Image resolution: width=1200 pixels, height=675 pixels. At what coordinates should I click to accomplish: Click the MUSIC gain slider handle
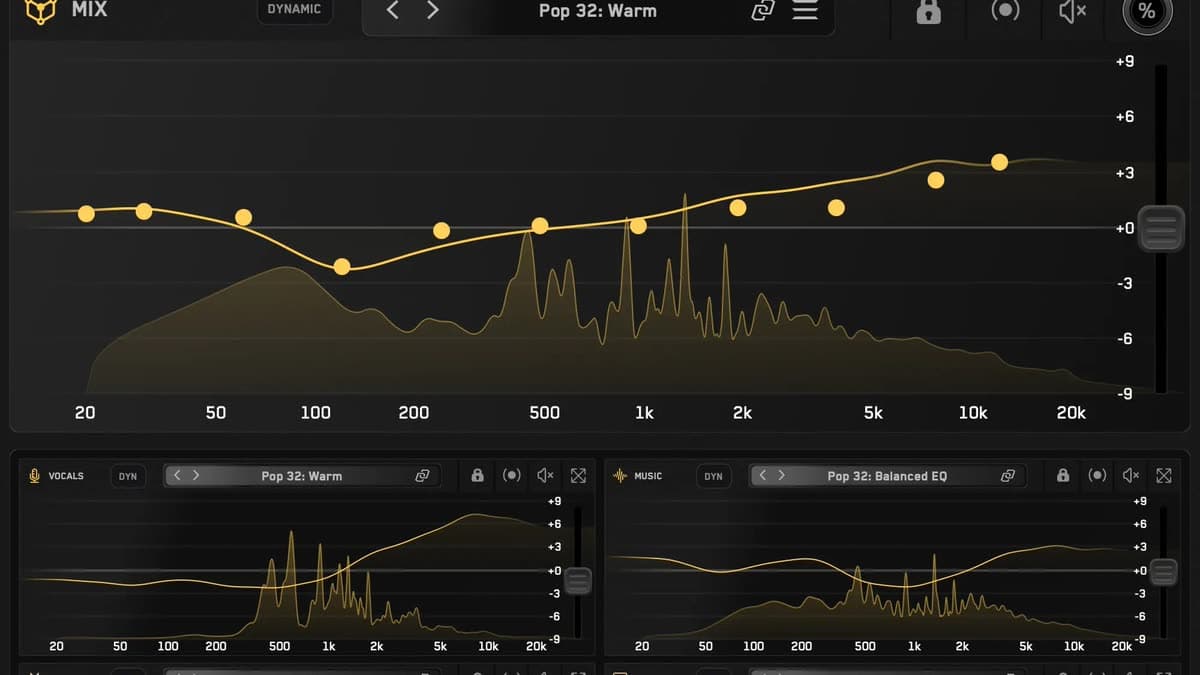pos(1163,572)
